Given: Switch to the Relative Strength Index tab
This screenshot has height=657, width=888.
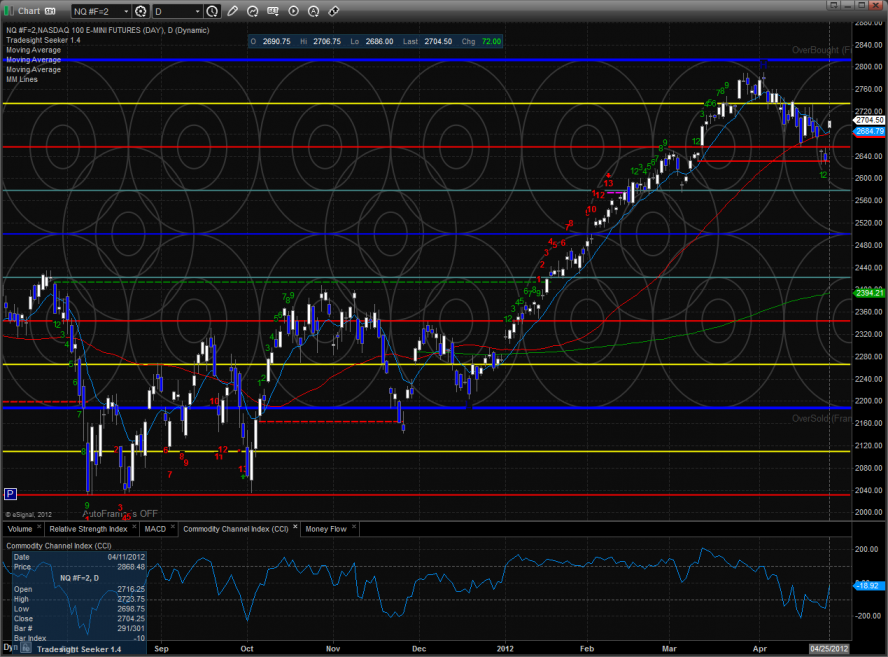Looking at the screenshot, I should pyautogui.click(x=88, y=528).
